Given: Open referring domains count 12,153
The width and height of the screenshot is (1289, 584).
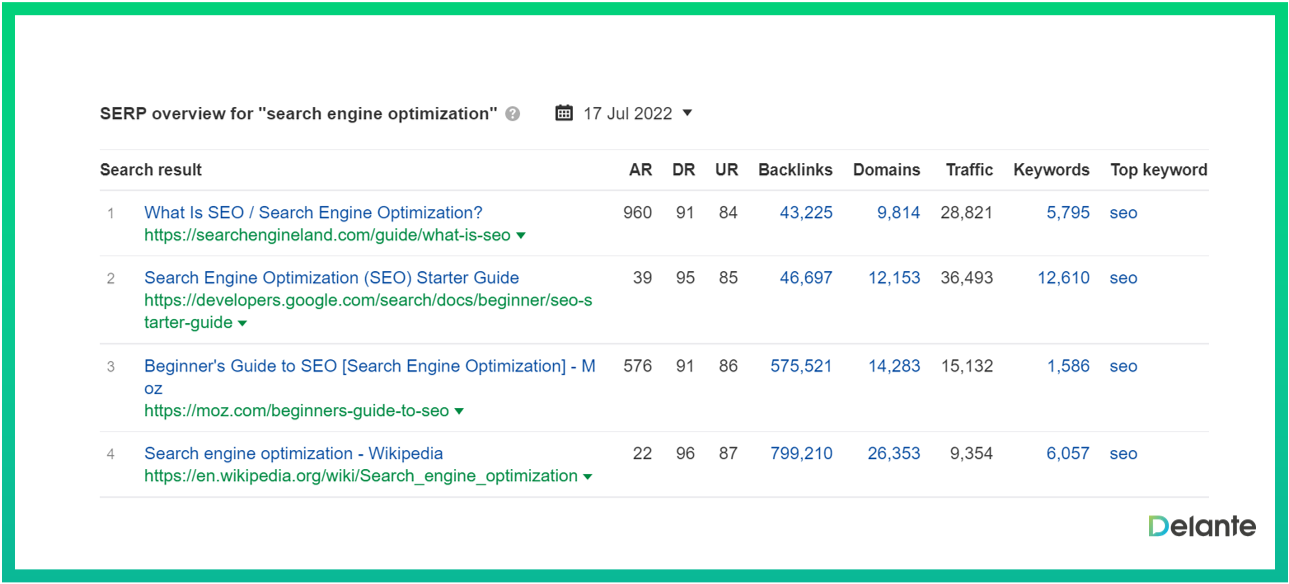Looking at the screenshot, I should pos(894,278).
